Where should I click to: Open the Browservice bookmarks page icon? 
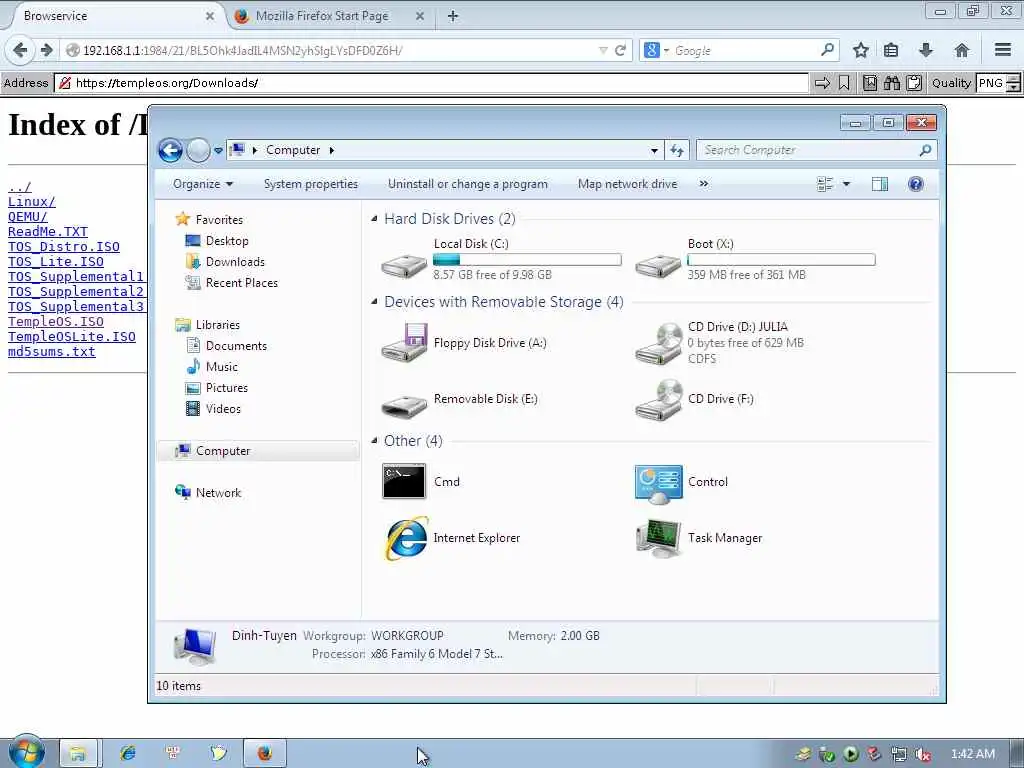(870, 83)
